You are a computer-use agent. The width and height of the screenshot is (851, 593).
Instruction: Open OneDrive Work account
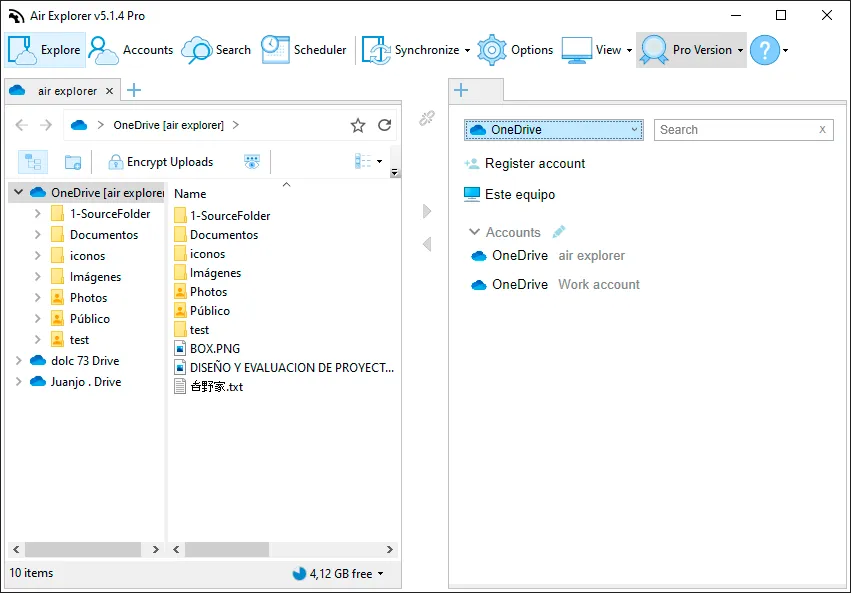click(555, 284)
